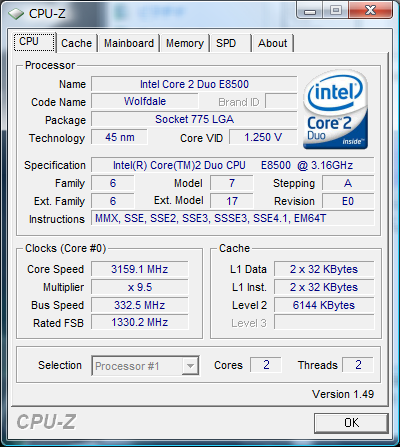
Task: Click the empty Brand ID field
Action: [281, 101]
